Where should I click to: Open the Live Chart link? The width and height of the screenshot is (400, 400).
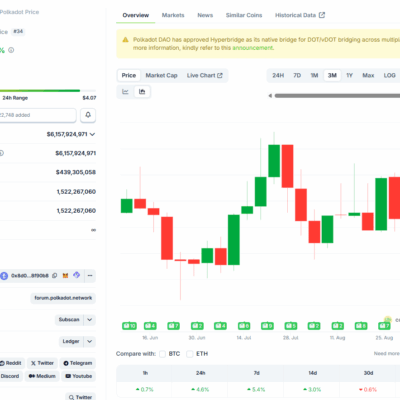[x=205, y=75]
